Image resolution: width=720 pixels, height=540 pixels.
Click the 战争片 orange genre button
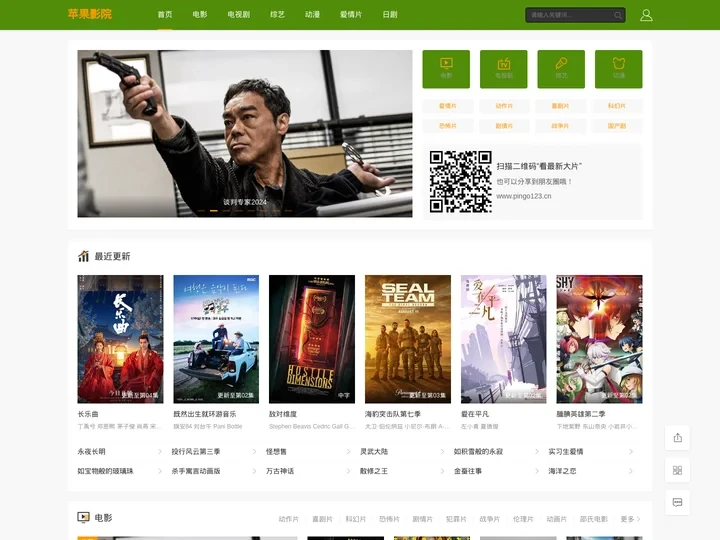point(560,126)
